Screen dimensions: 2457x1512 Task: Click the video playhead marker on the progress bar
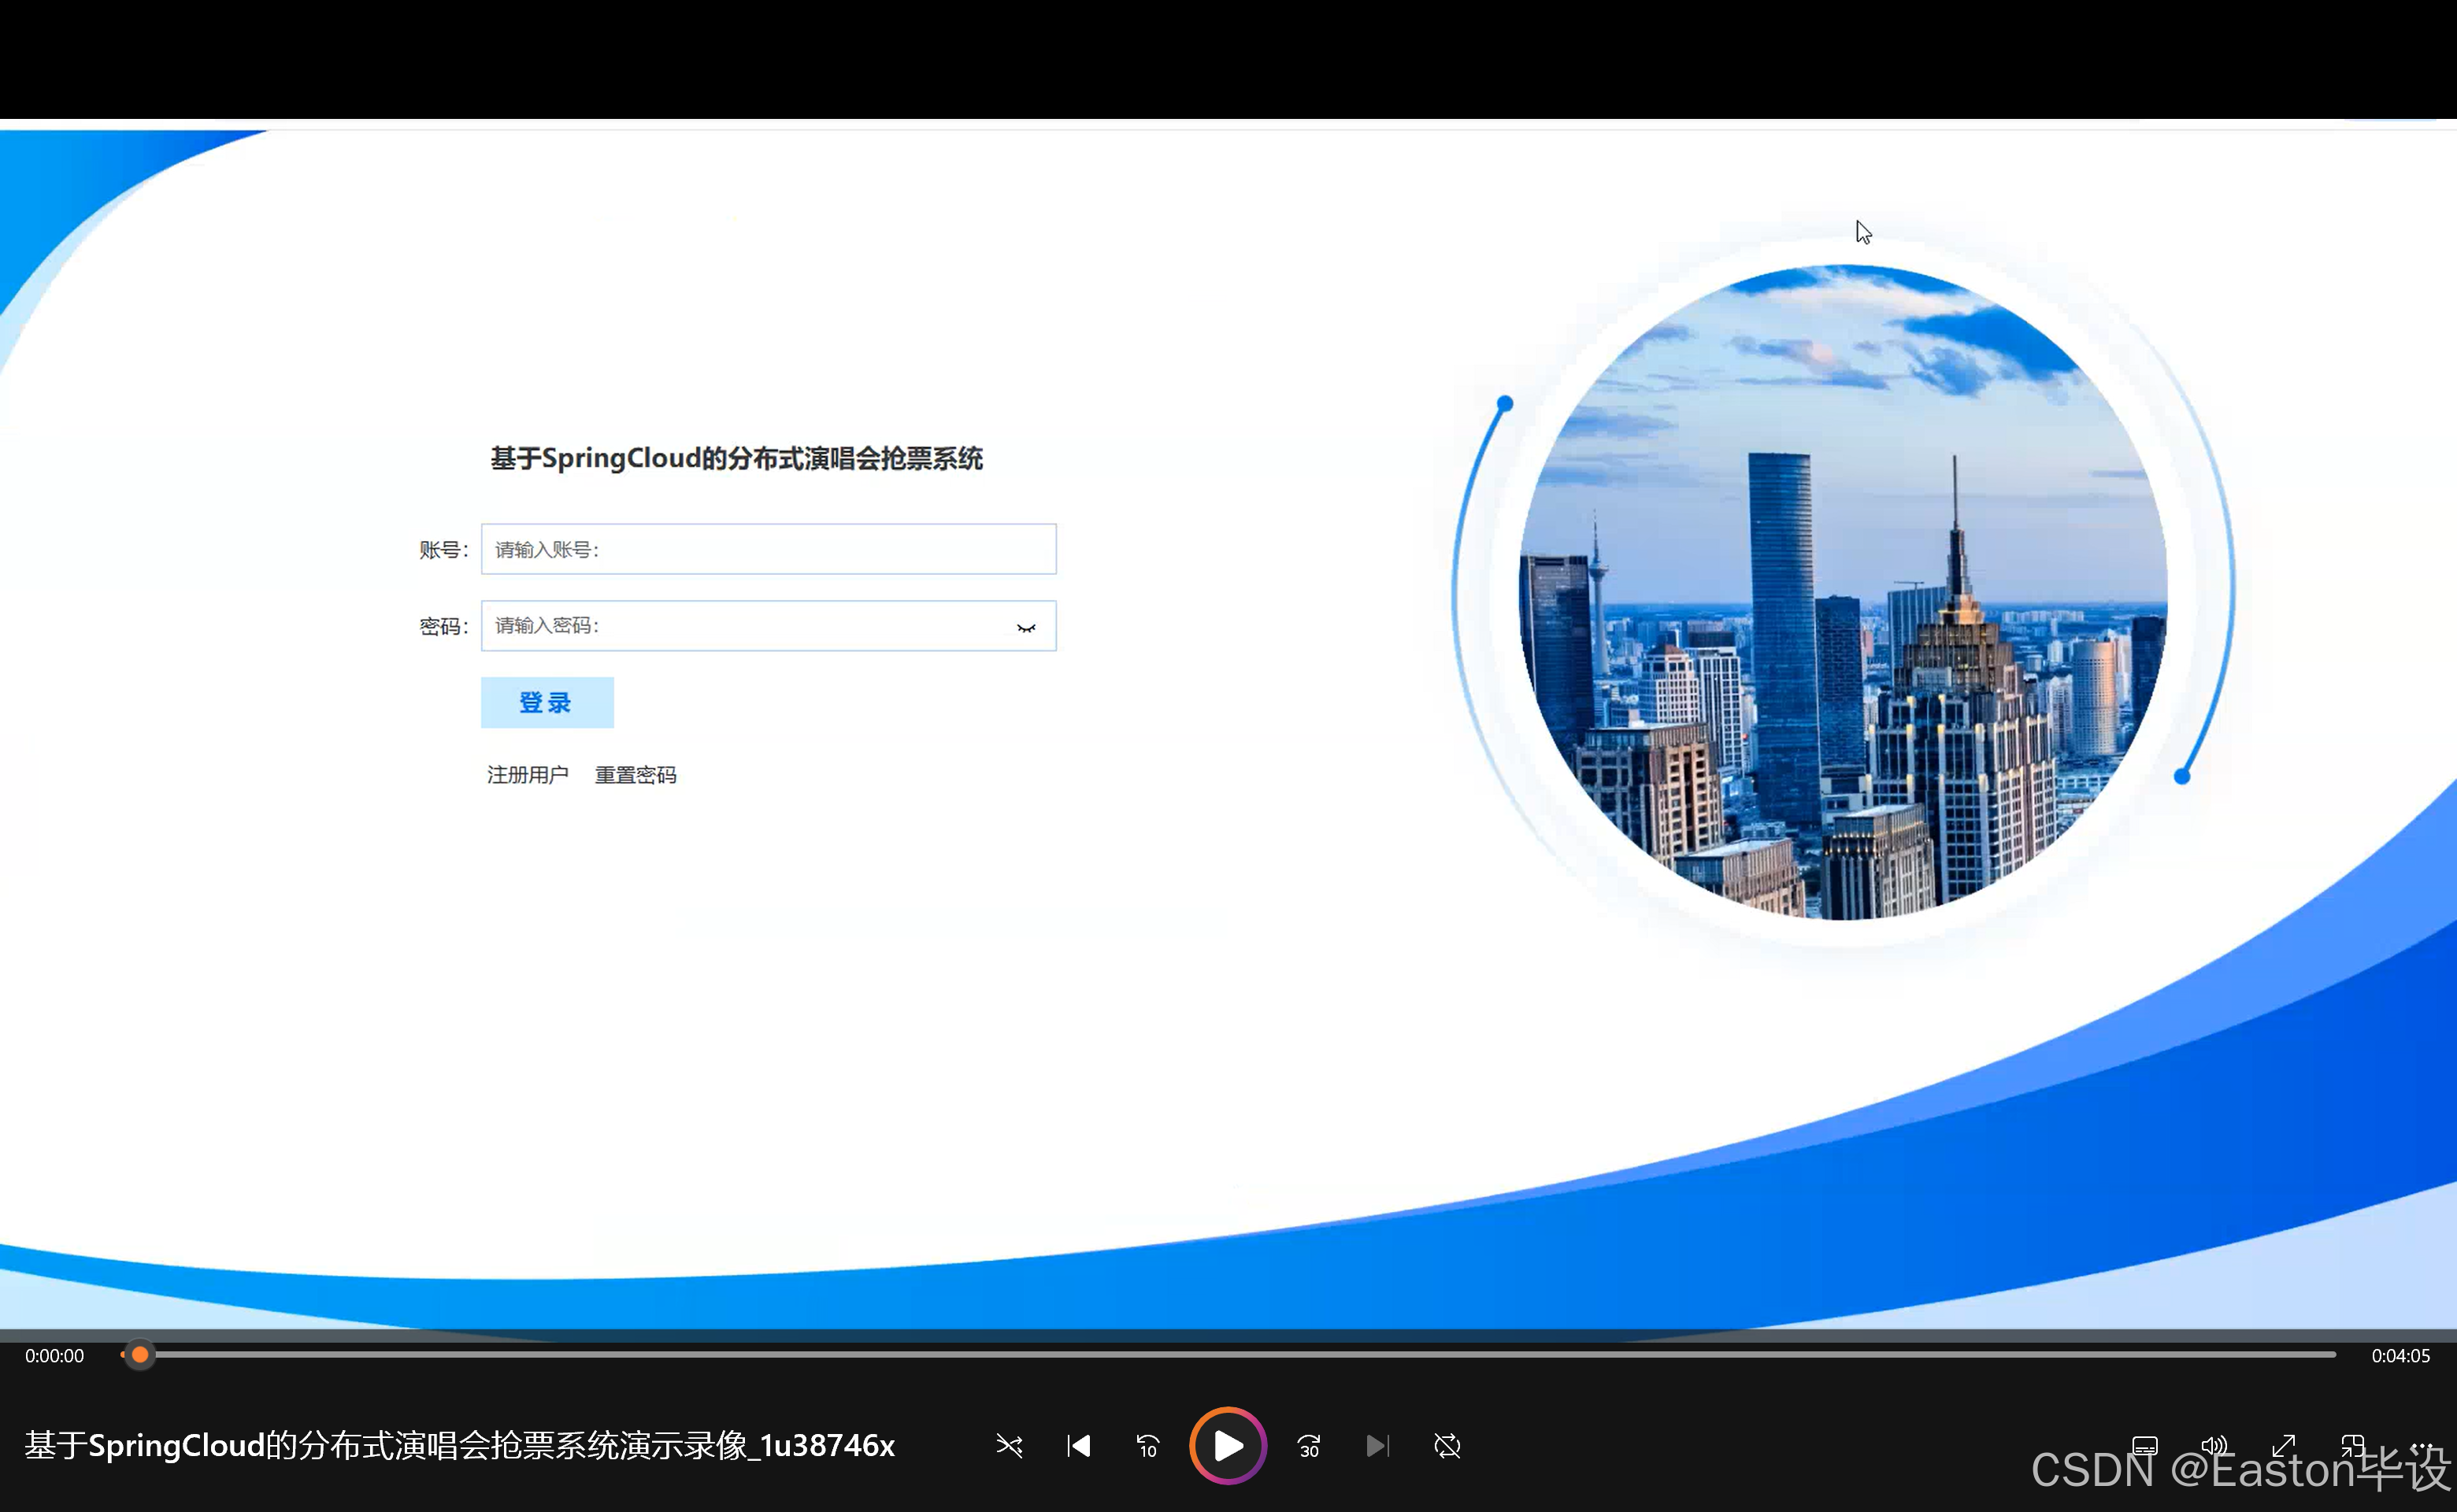[x=140, y=1355]
